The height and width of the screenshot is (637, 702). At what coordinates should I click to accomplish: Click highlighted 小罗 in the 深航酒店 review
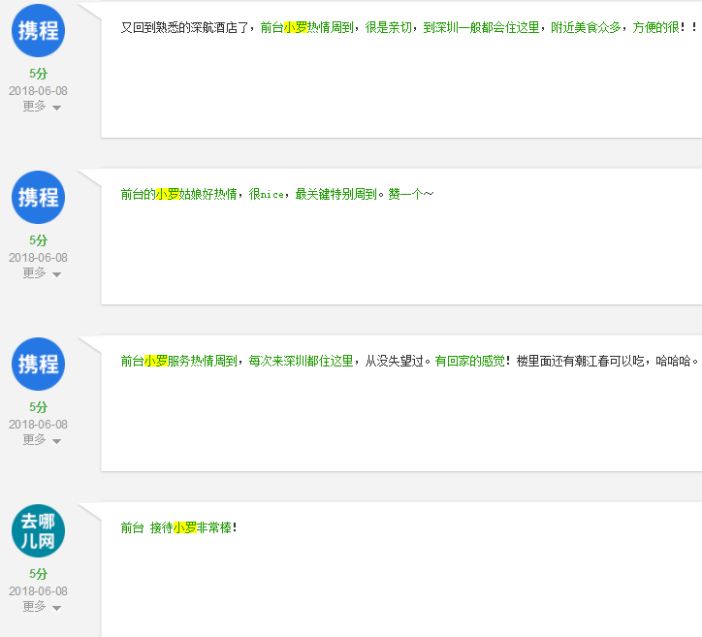coord(295,28)
